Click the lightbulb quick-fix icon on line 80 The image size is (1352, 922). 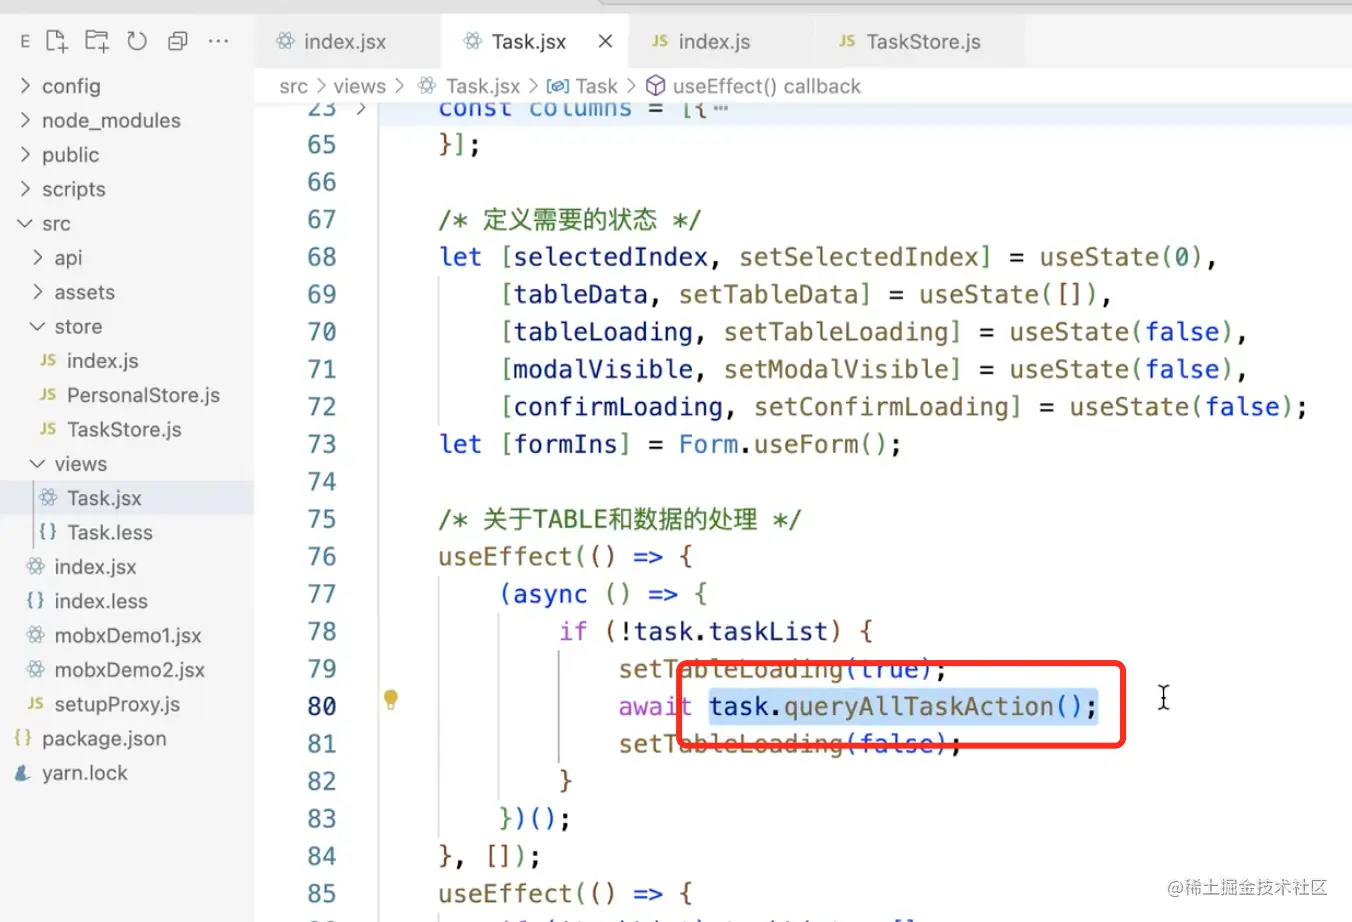(391, 700)
